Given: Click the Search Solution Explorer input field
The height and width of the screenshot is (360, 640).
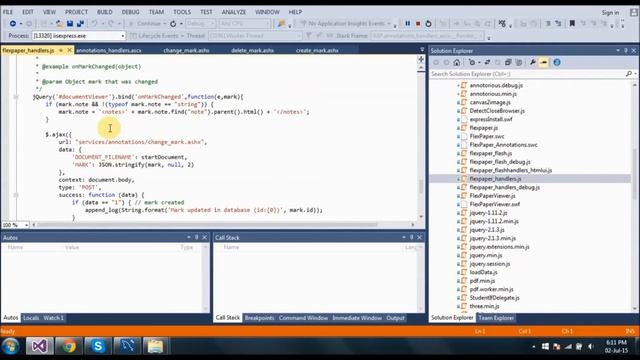Looking at the screenshot, I should pos(527,74).
